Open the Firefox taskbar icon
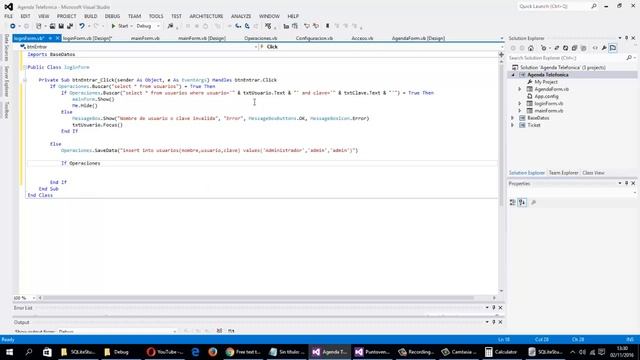Screen dimensions: 640x360 click(213, 352)
